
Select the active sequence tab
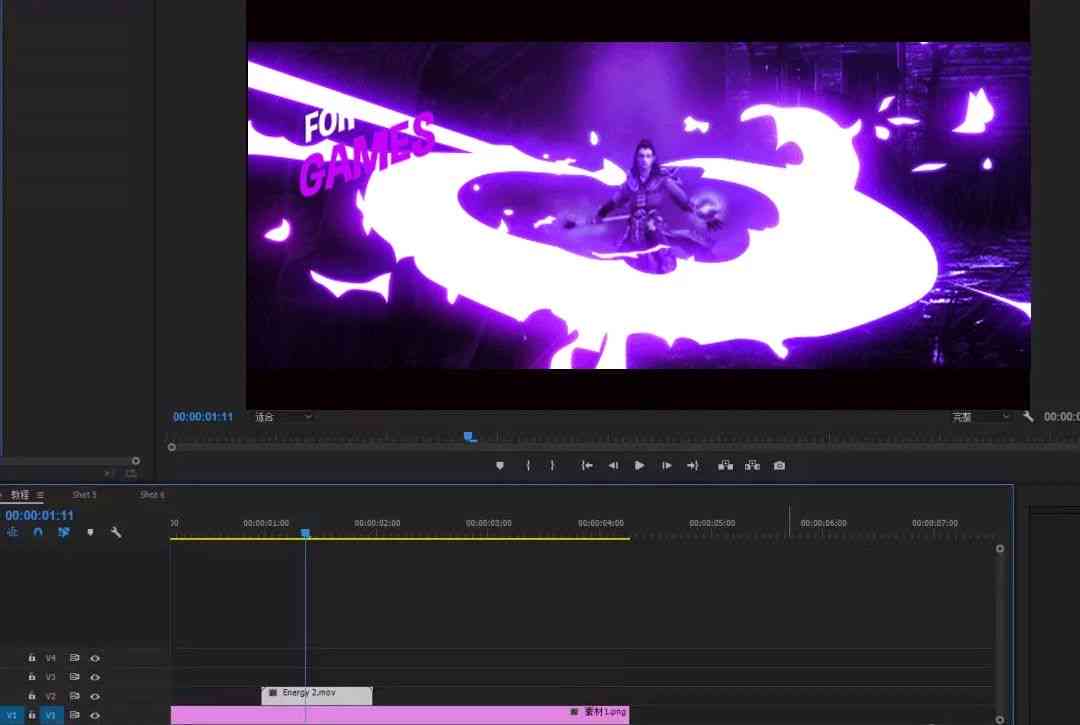click(x=20, y=495)
